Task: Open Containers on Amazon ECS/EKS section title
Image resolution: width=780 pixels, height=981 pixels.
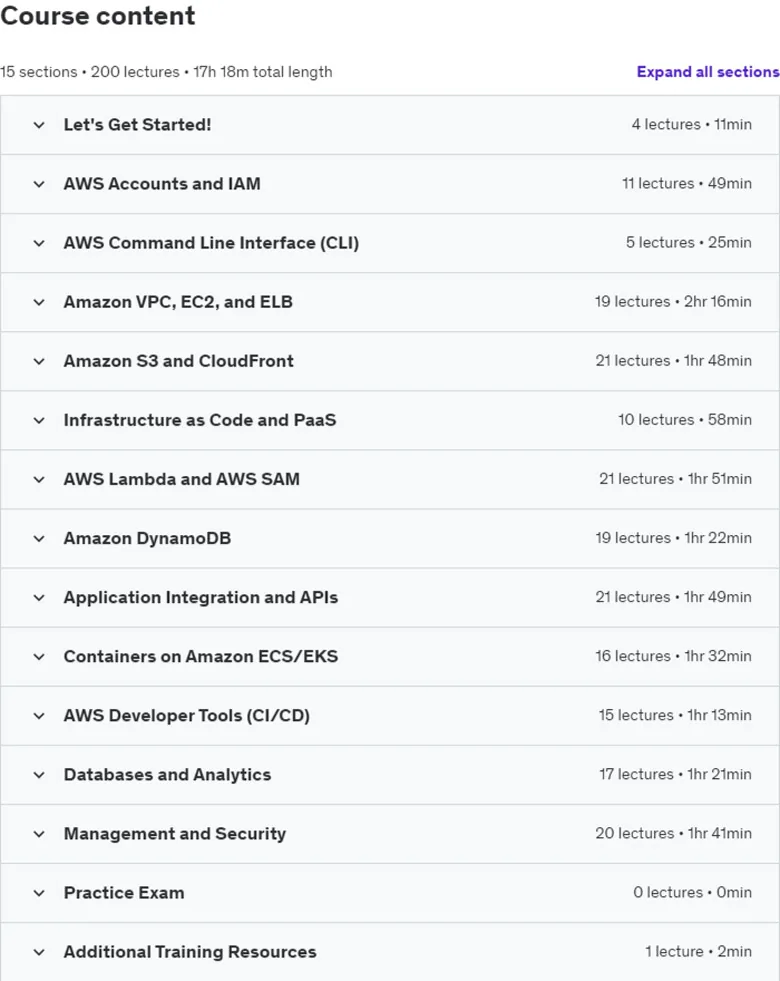Action: (x=201, y=656)
